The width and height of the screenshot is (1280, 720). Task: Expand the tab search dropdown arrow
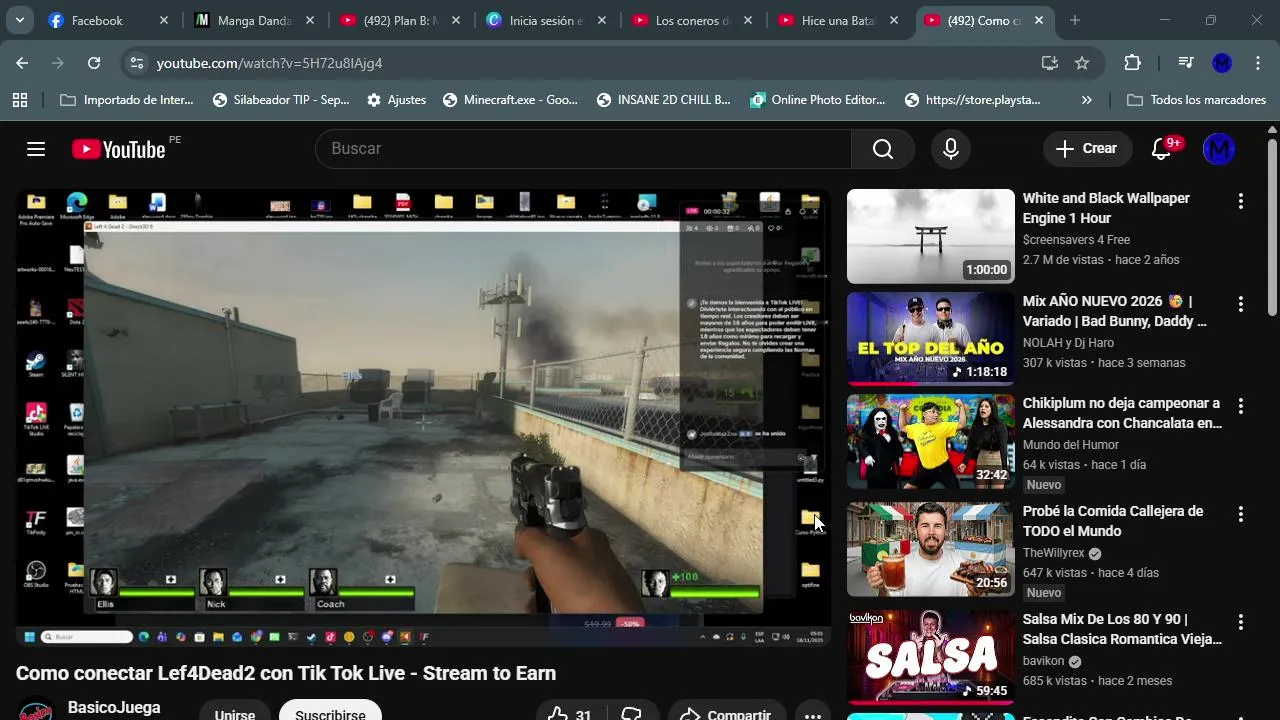[x=19, y=20]
